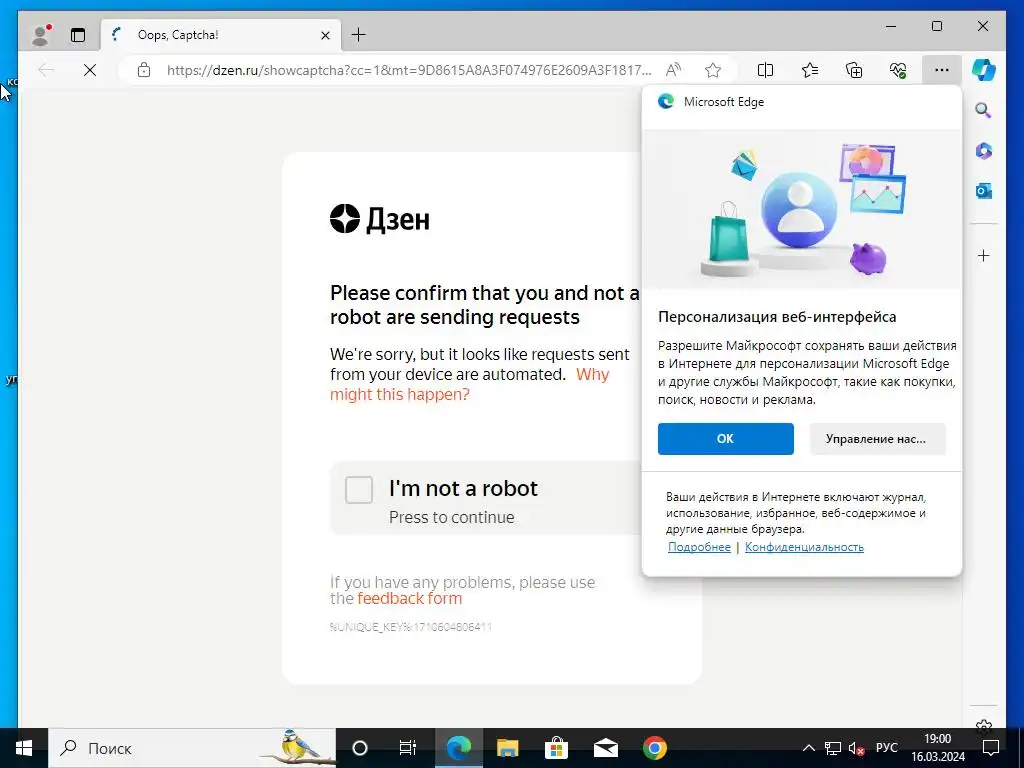Open Chrome from taskbar
Image resolution: width=1024 pixels, height=768 pixels.
654,748
